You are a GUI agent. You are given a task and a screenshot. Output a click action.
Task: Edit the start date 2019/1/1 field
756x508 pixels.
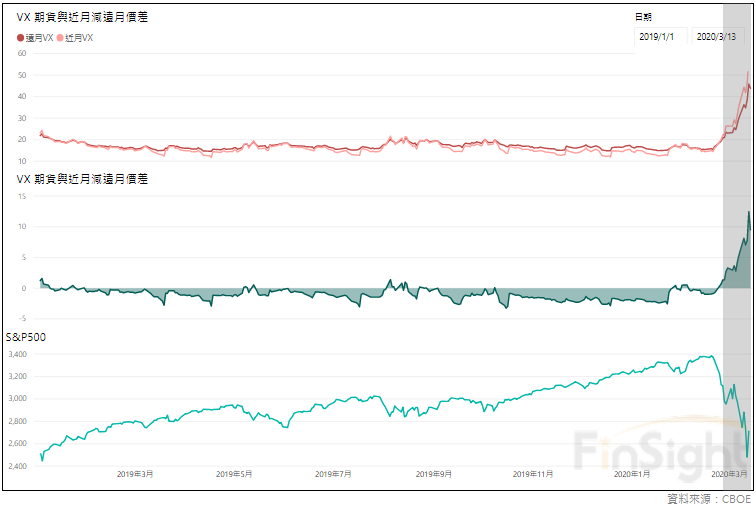coord(657,36)
